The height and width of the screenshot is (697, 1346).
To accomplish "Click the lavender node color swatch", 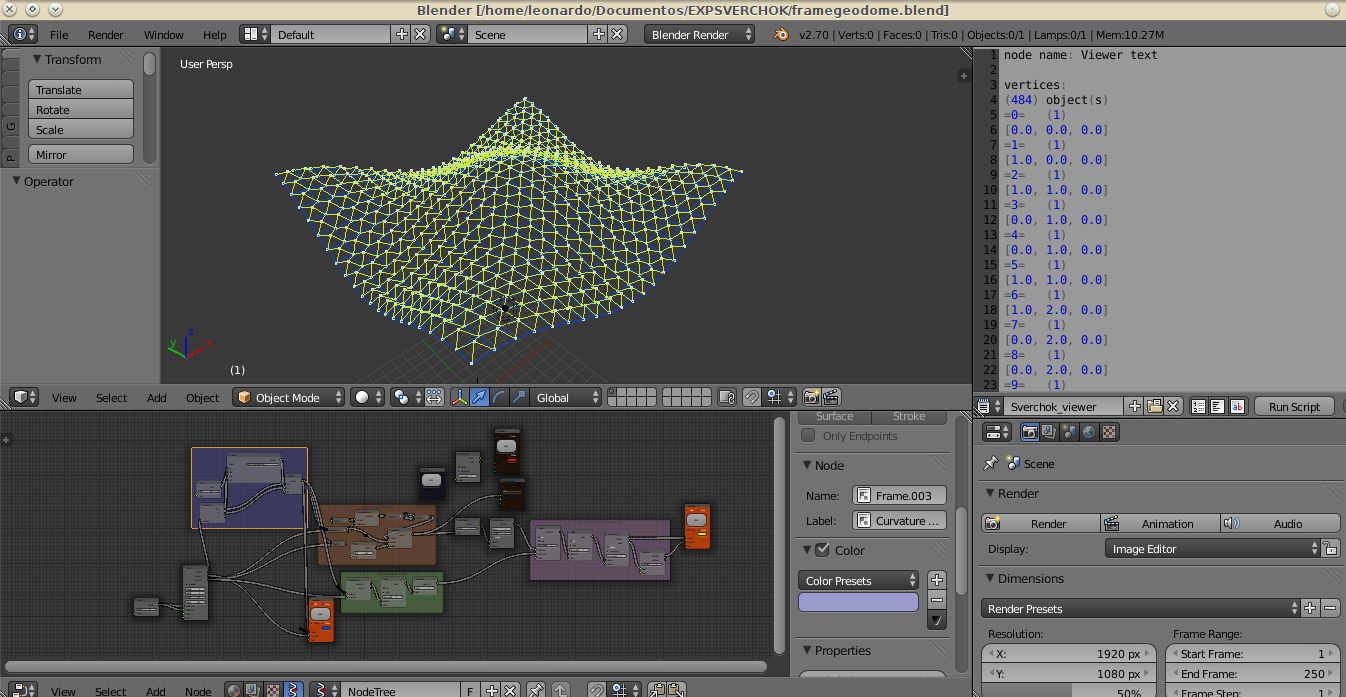I will [x=858, y=602].
